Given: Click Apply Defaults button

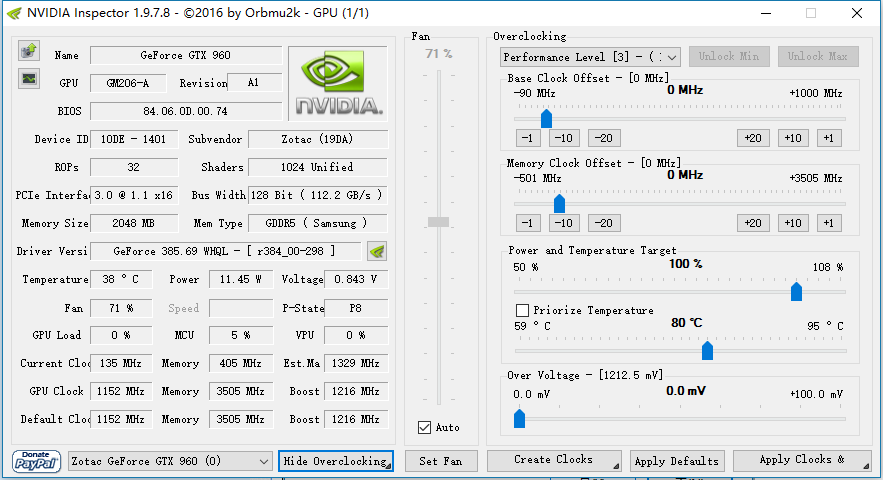Looking at the screenshot, I should [x=677, y=461].
